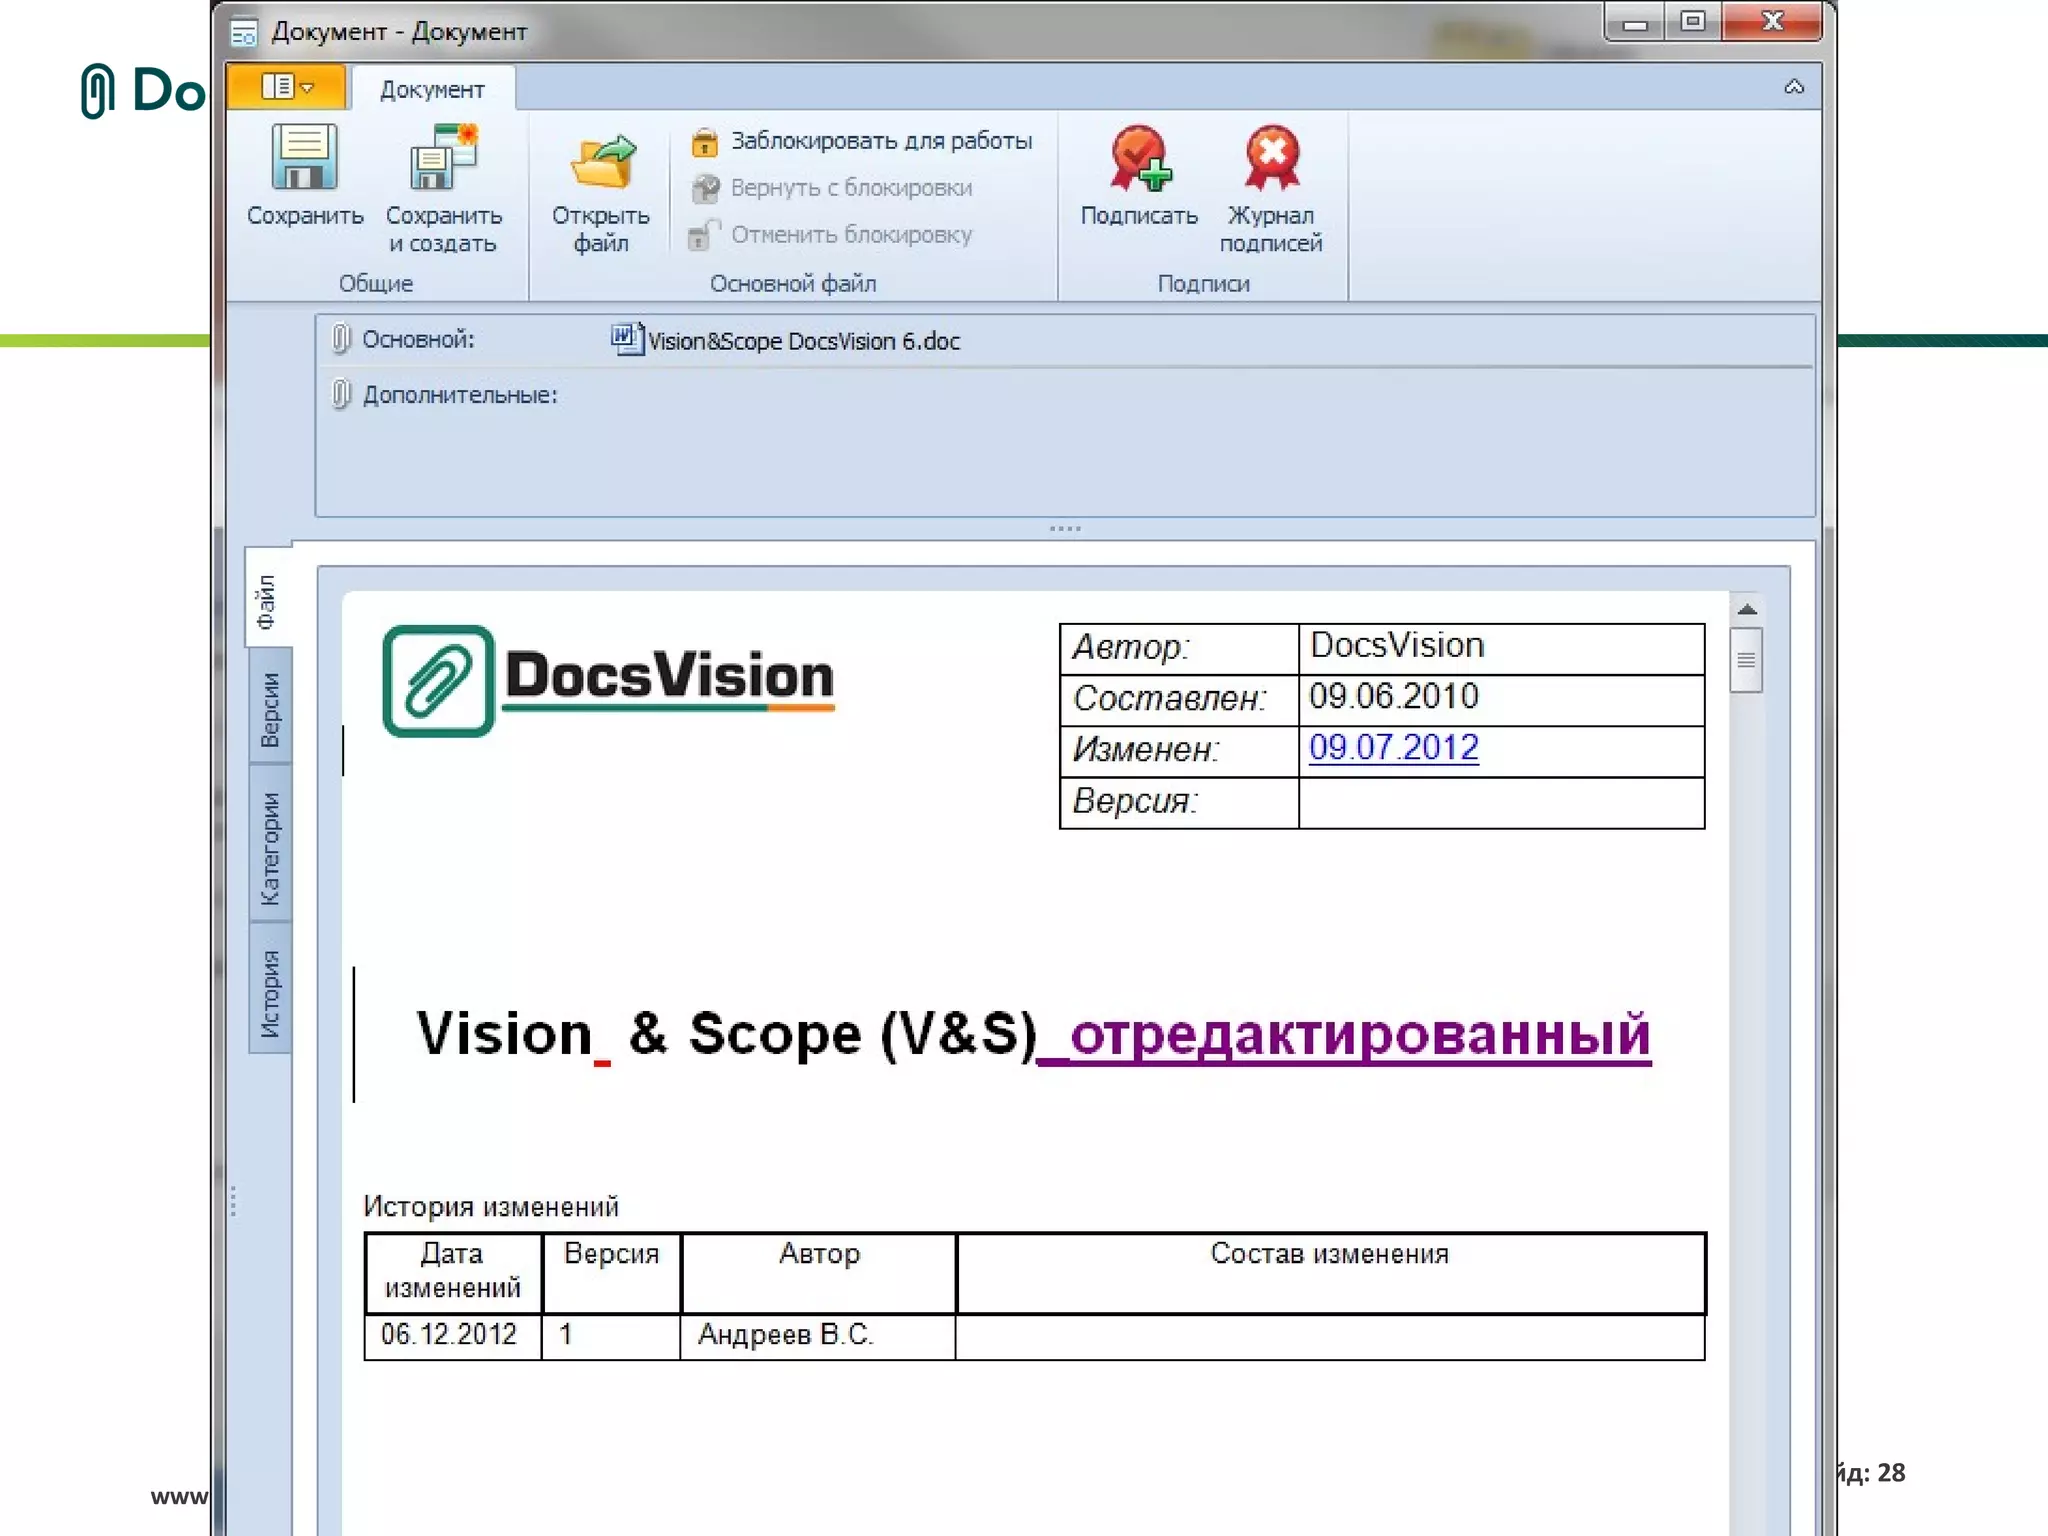Click the scroll up arrow in preview

pos(1747,609)
